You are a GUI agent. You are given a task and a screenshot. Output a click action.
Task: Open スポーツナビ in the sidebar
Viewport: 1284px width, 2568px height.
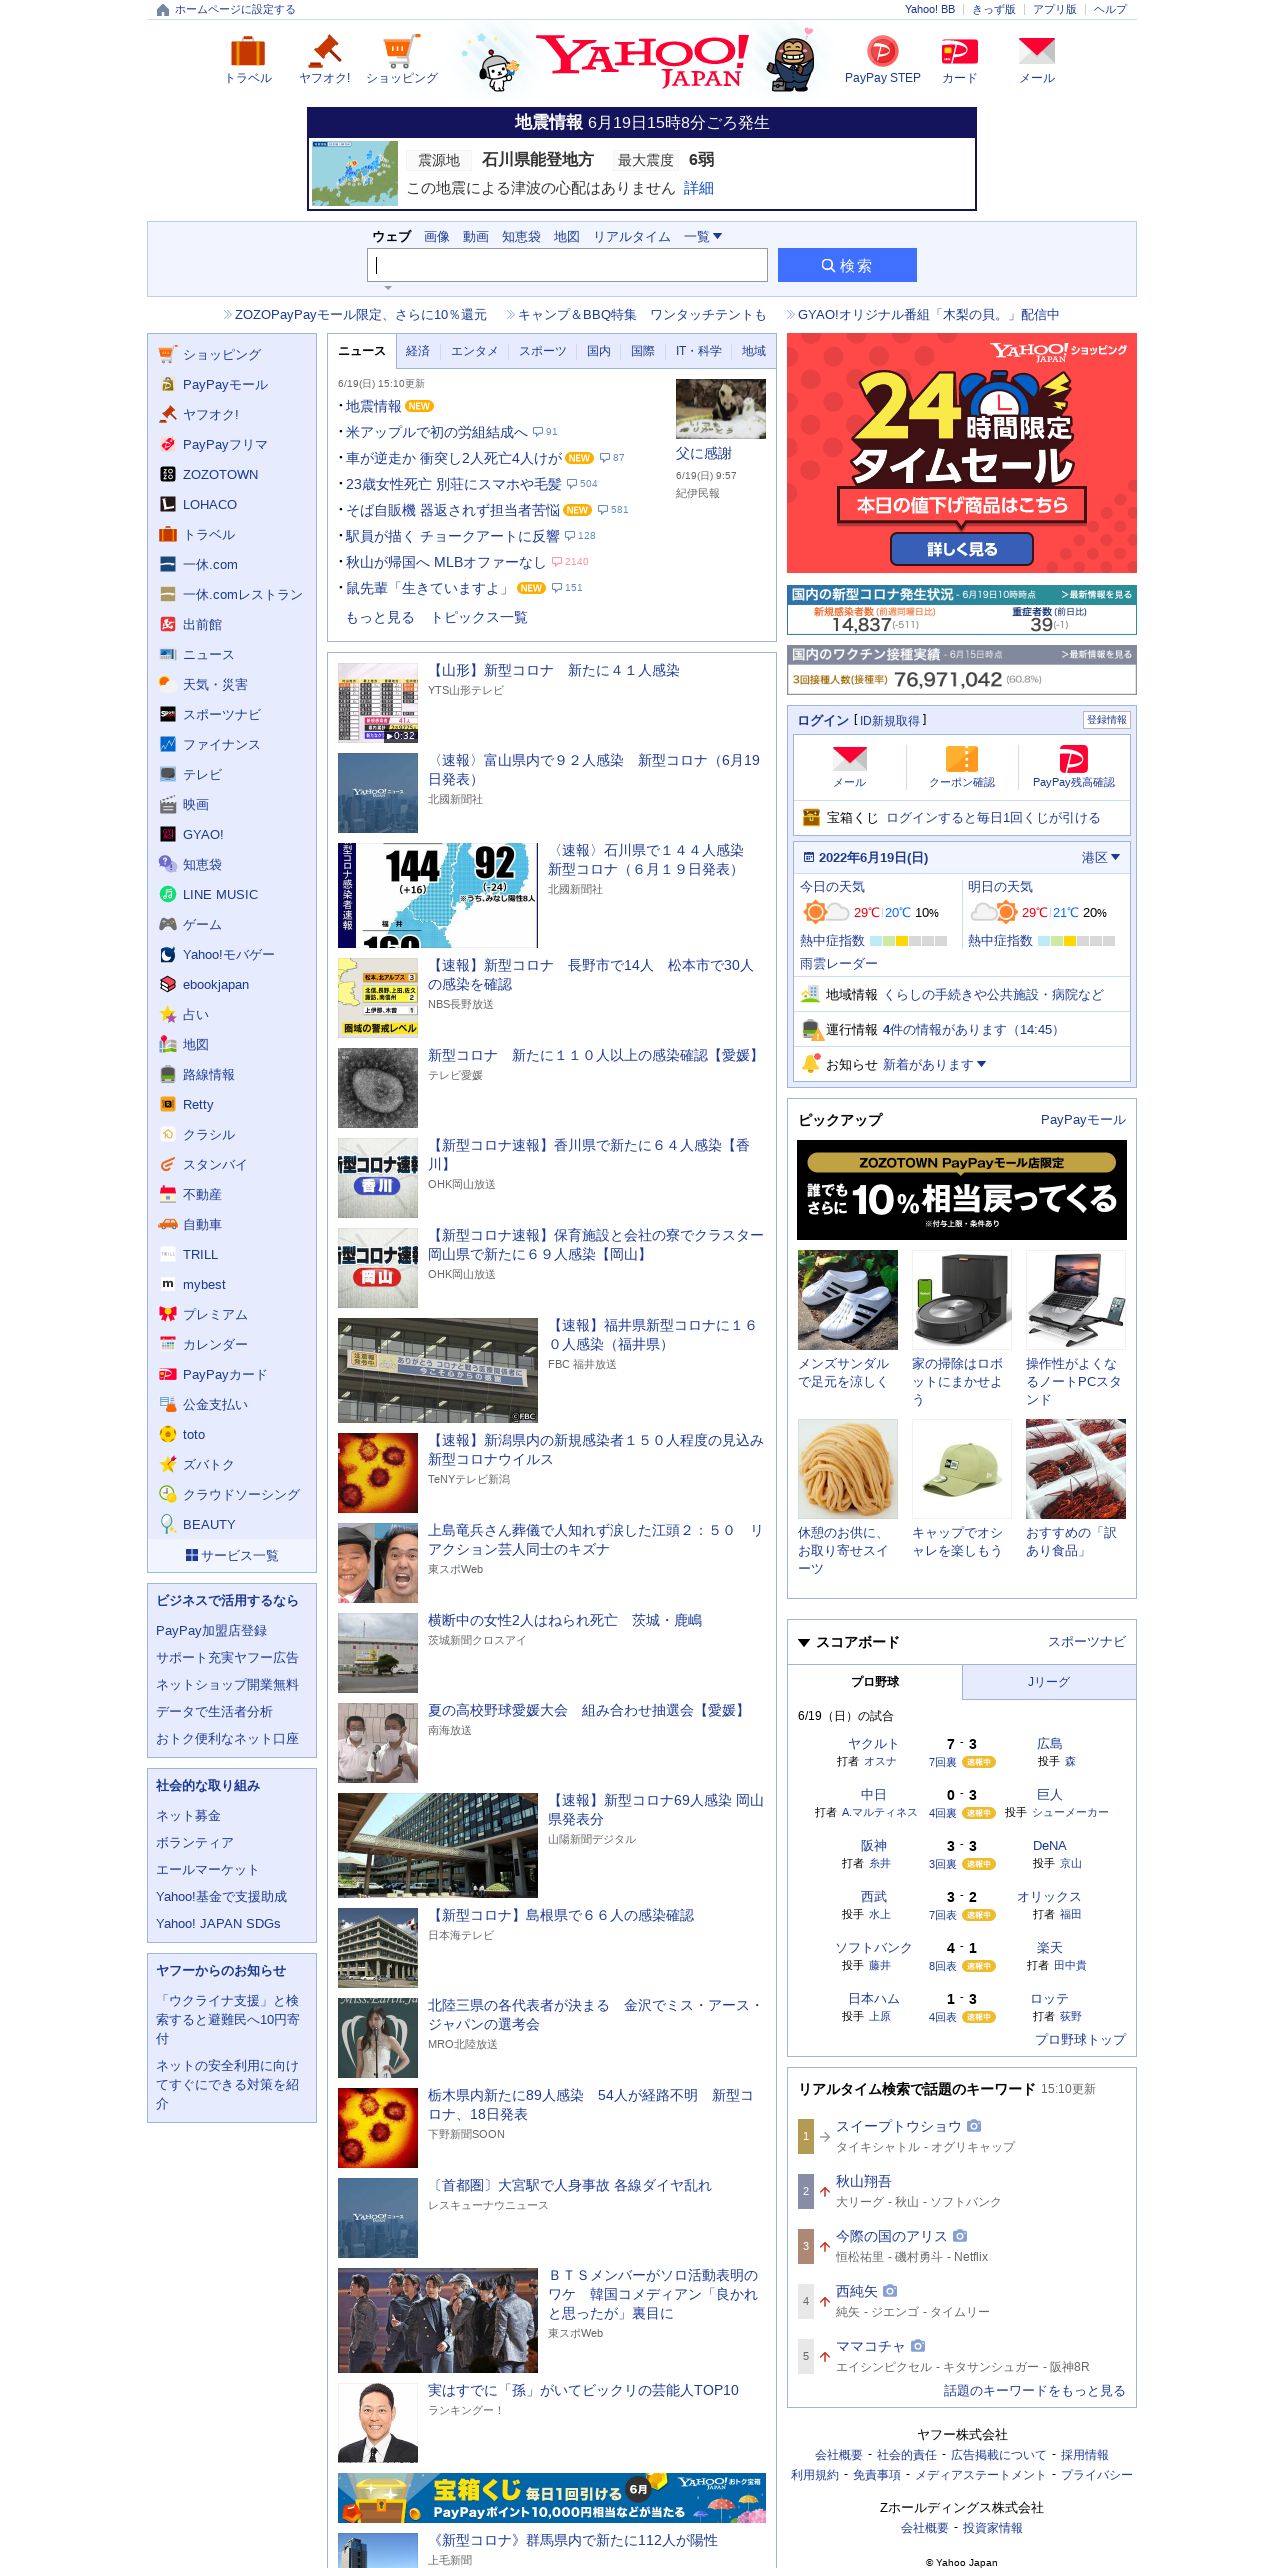click(221, 715)
